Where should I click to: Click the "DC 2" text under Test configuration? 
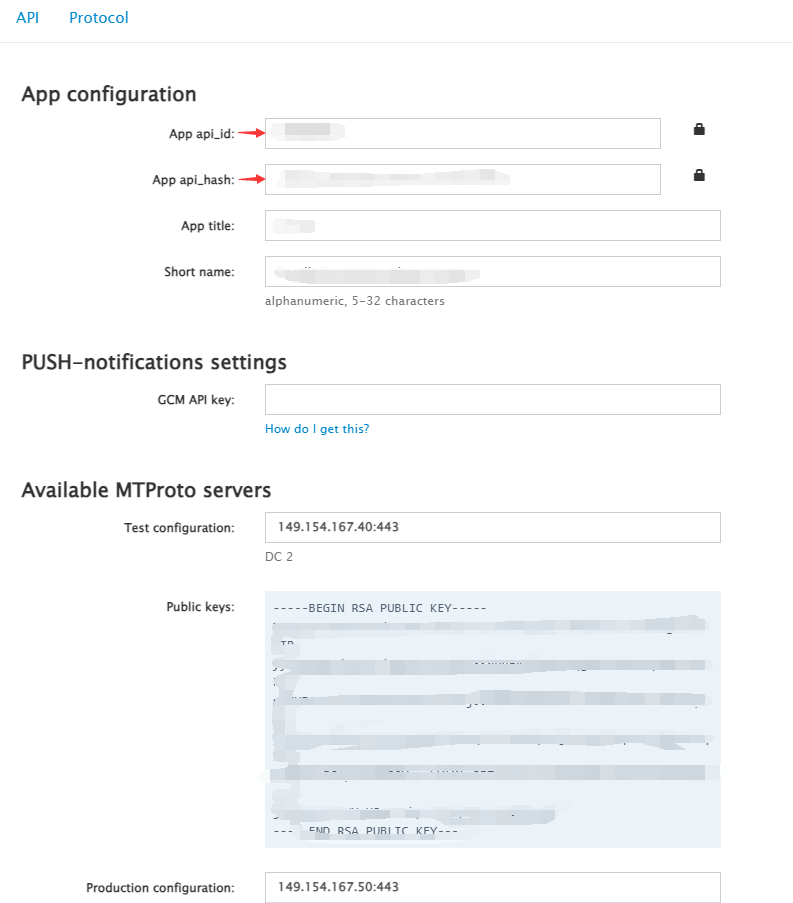279,556
